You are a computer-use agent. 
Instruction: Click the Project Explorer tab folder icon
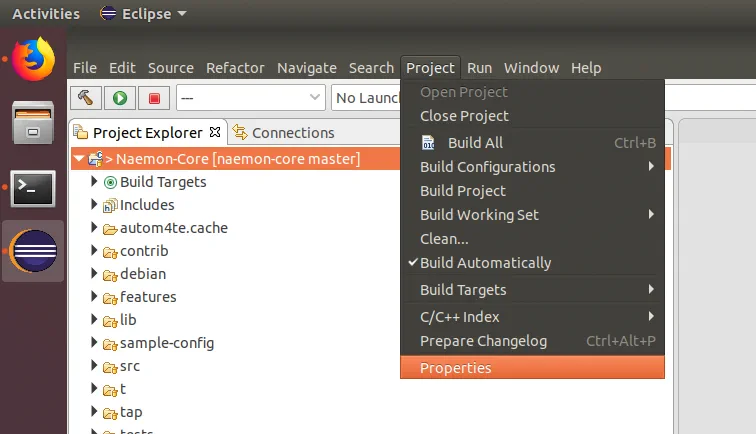80,132
